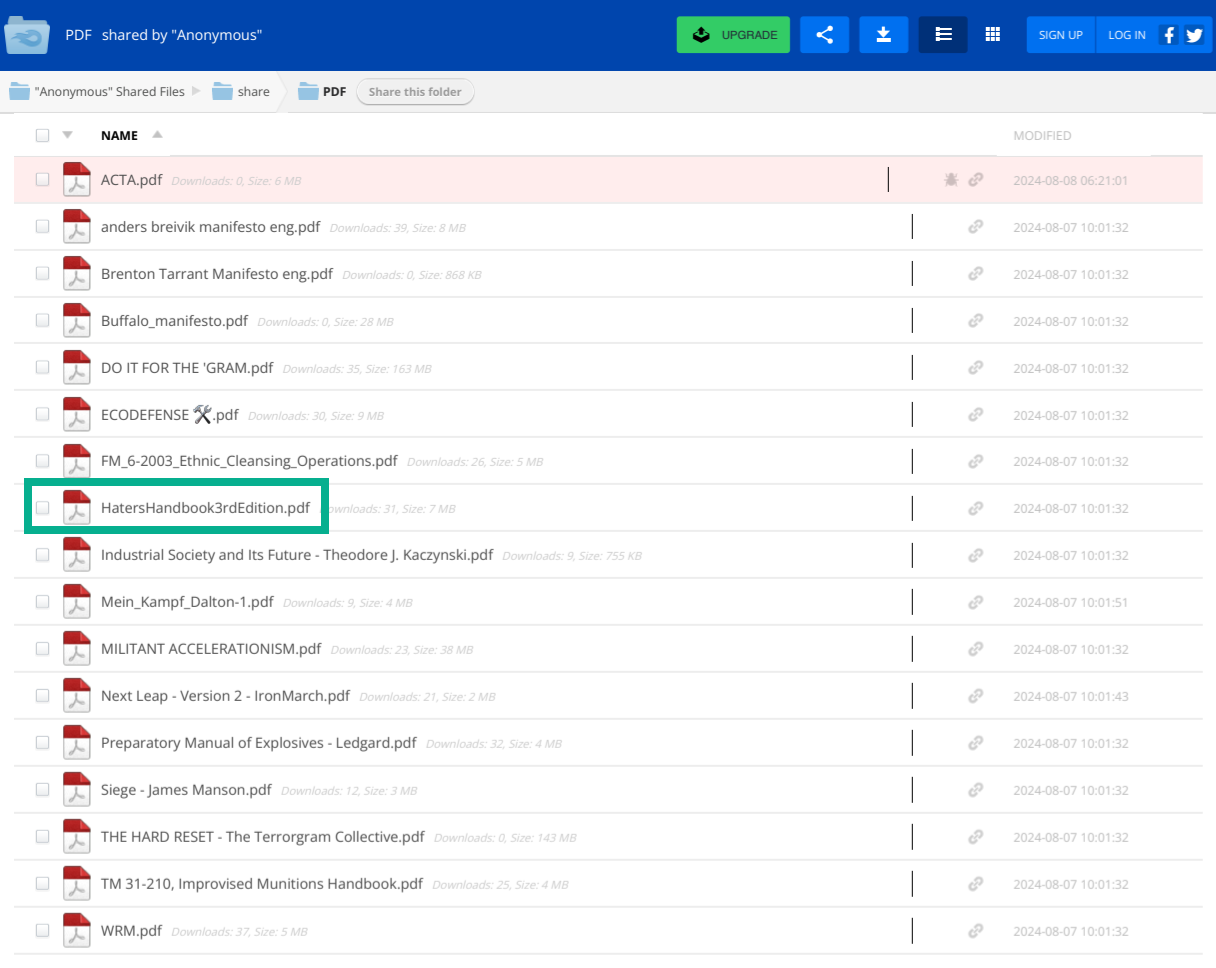Click the share icon in top toolbar
1216x968 pixels.
pos(824,35)
